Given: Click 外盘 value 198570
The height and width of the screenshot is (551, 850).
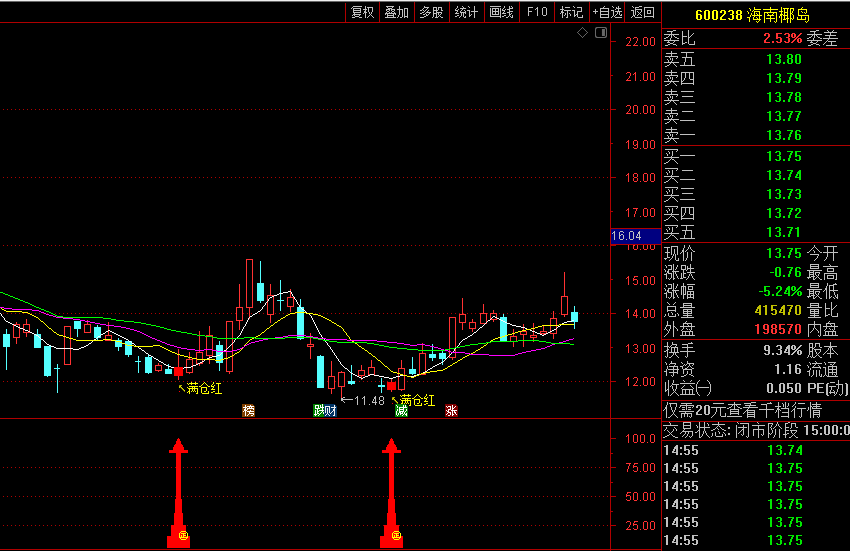Looking at the screenshot, I should [778, 329].
